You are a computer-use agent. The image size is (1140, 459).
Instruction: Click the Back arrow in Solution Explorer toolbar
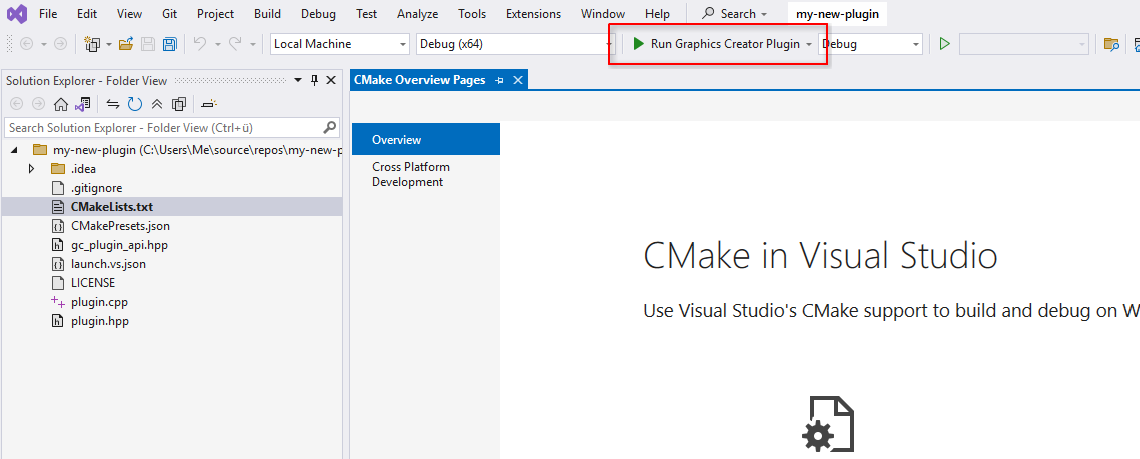pos(17,104)
